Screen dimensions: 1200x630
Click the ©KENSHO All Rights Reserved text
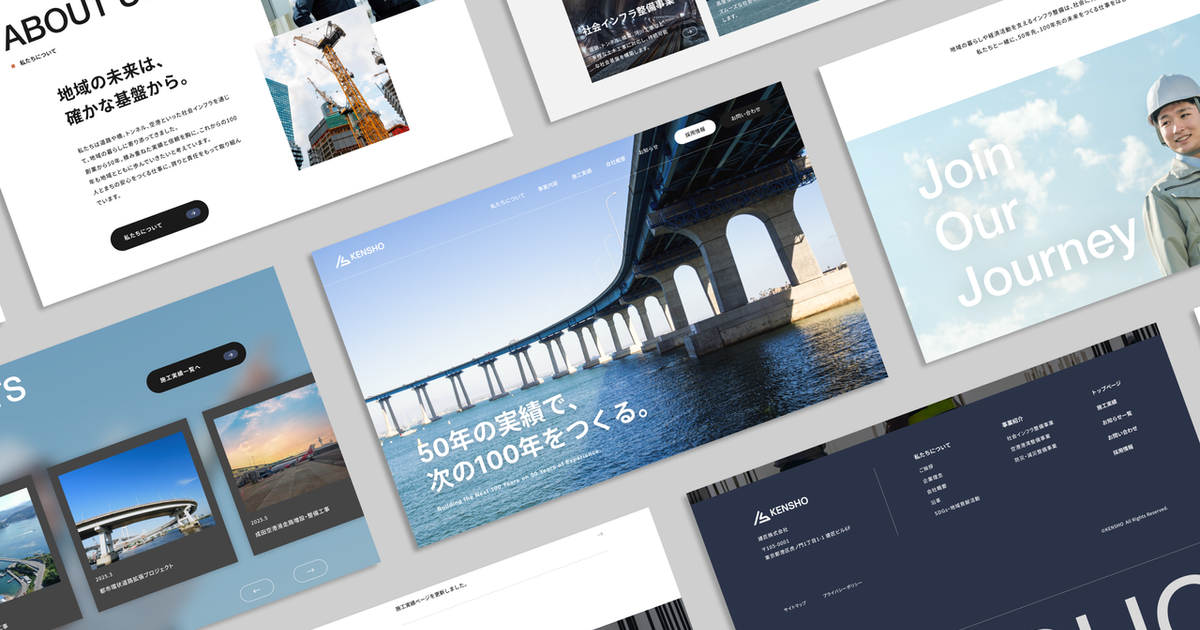click(x=1136, y=519)
